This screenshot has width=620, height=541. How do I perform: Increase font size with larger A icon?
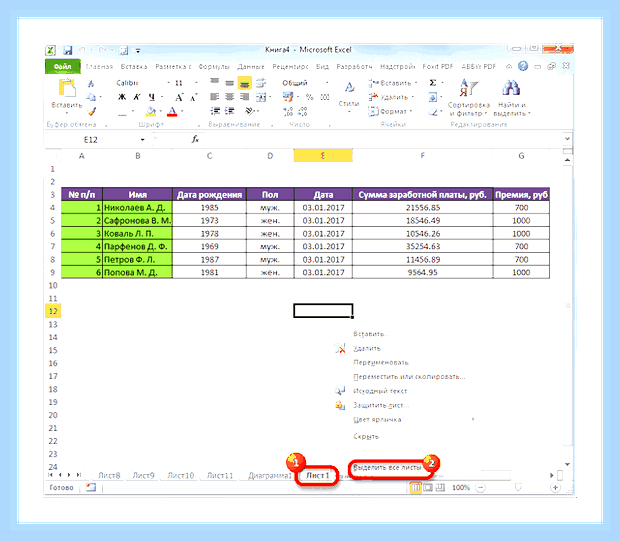(x=179, y=97)
